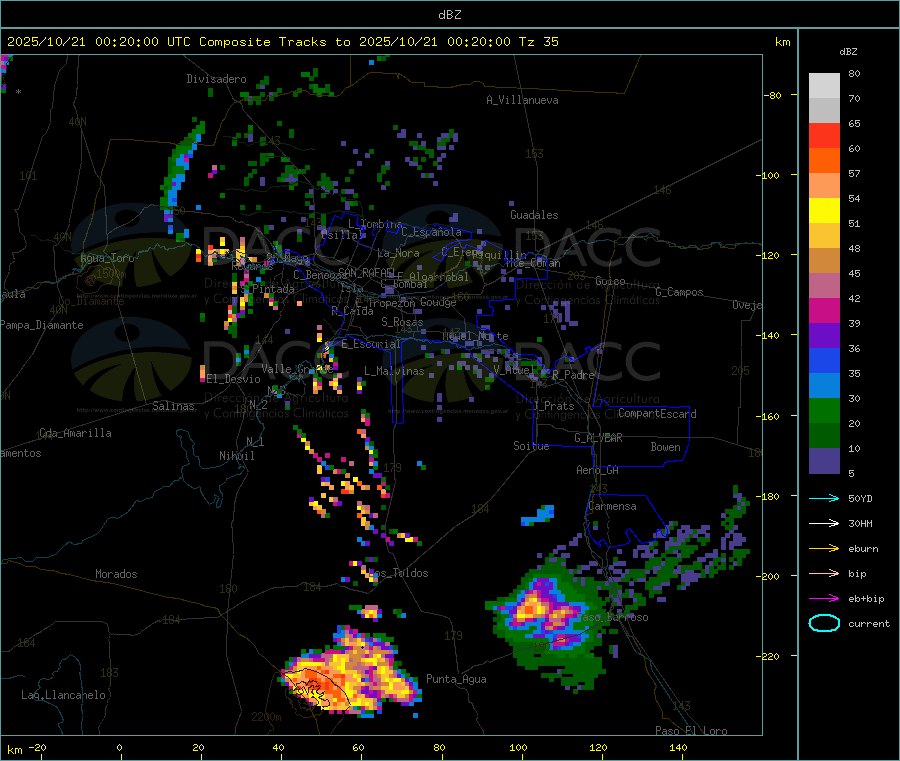Viewport: 900px width, 761px height.
Task: Select the bright green 20–30 dBZ band
Action: (824, 411)
